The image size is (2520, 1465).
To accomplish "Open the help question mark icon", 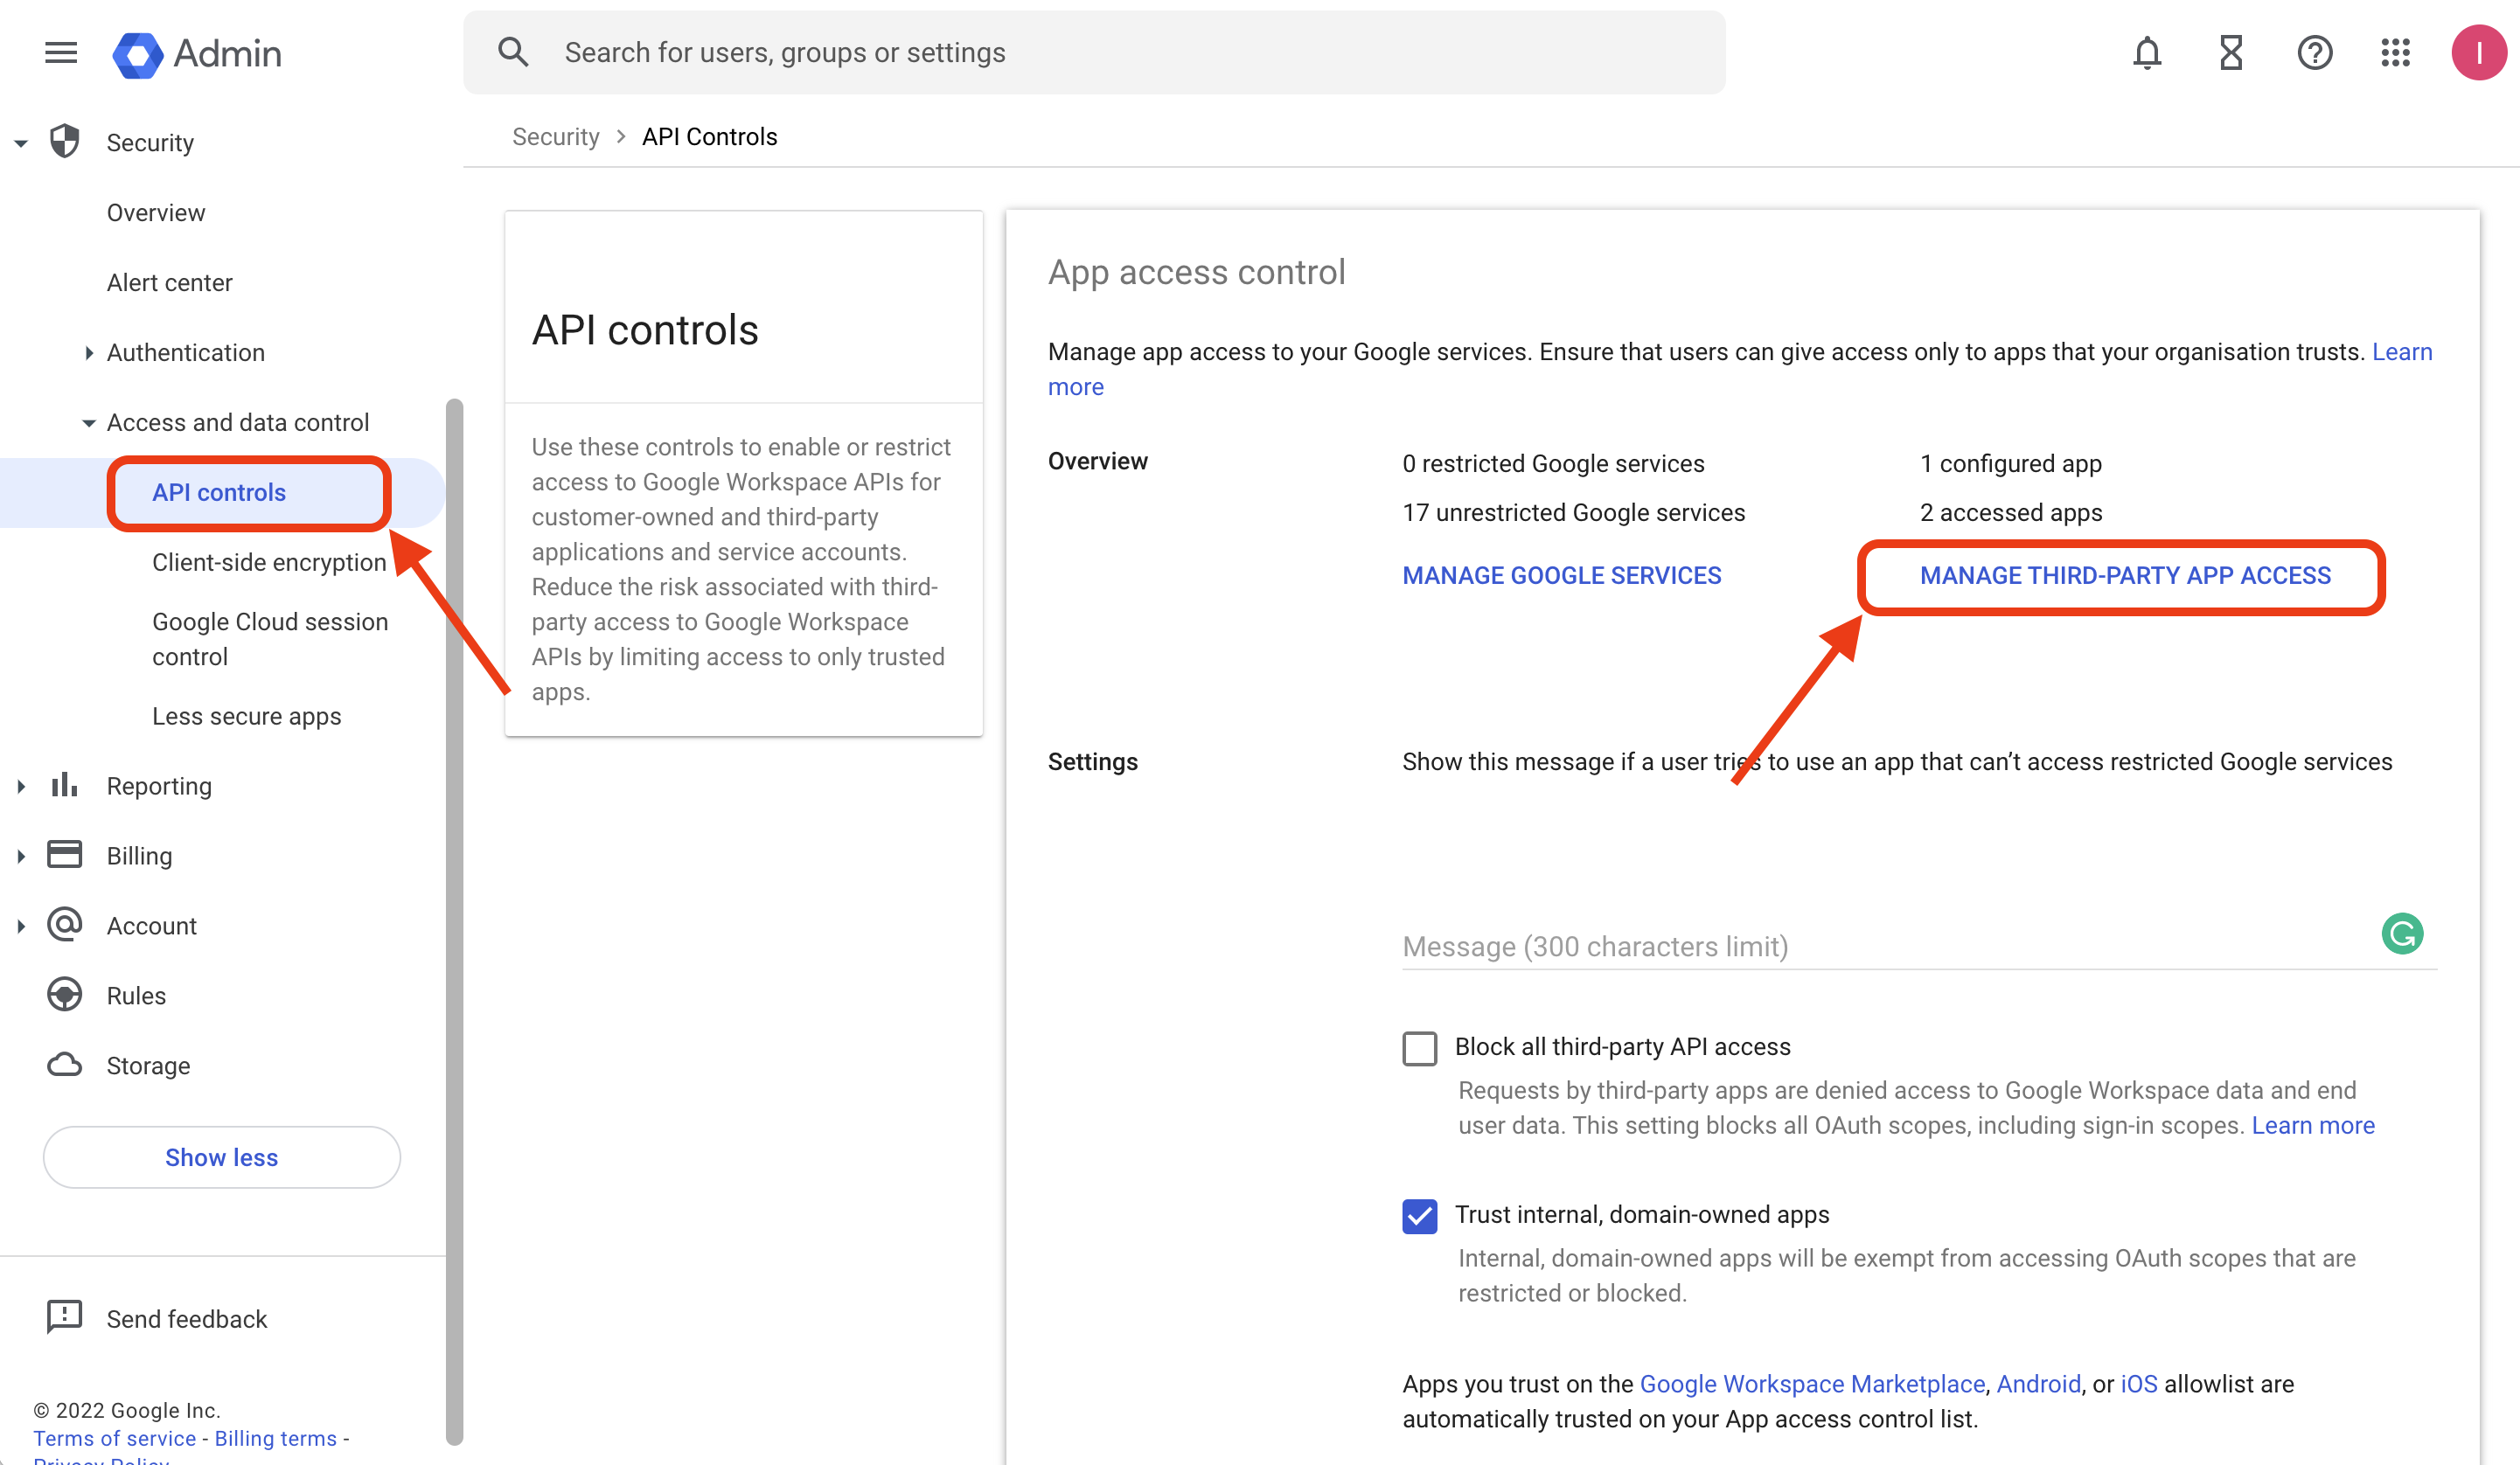I will tap(2314, 53).
